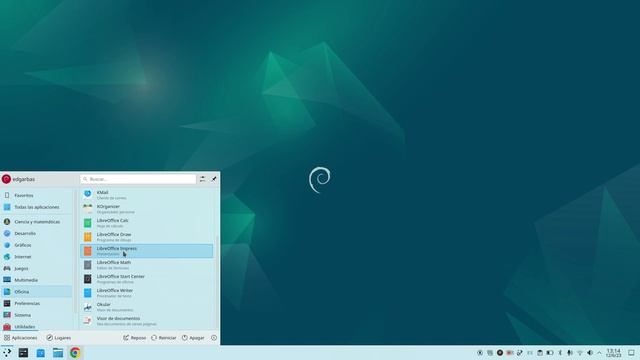The height and width of the screenshot is (360, 640).
Task: Open the file manager from taskbar
Action: (x=58, y=353)
